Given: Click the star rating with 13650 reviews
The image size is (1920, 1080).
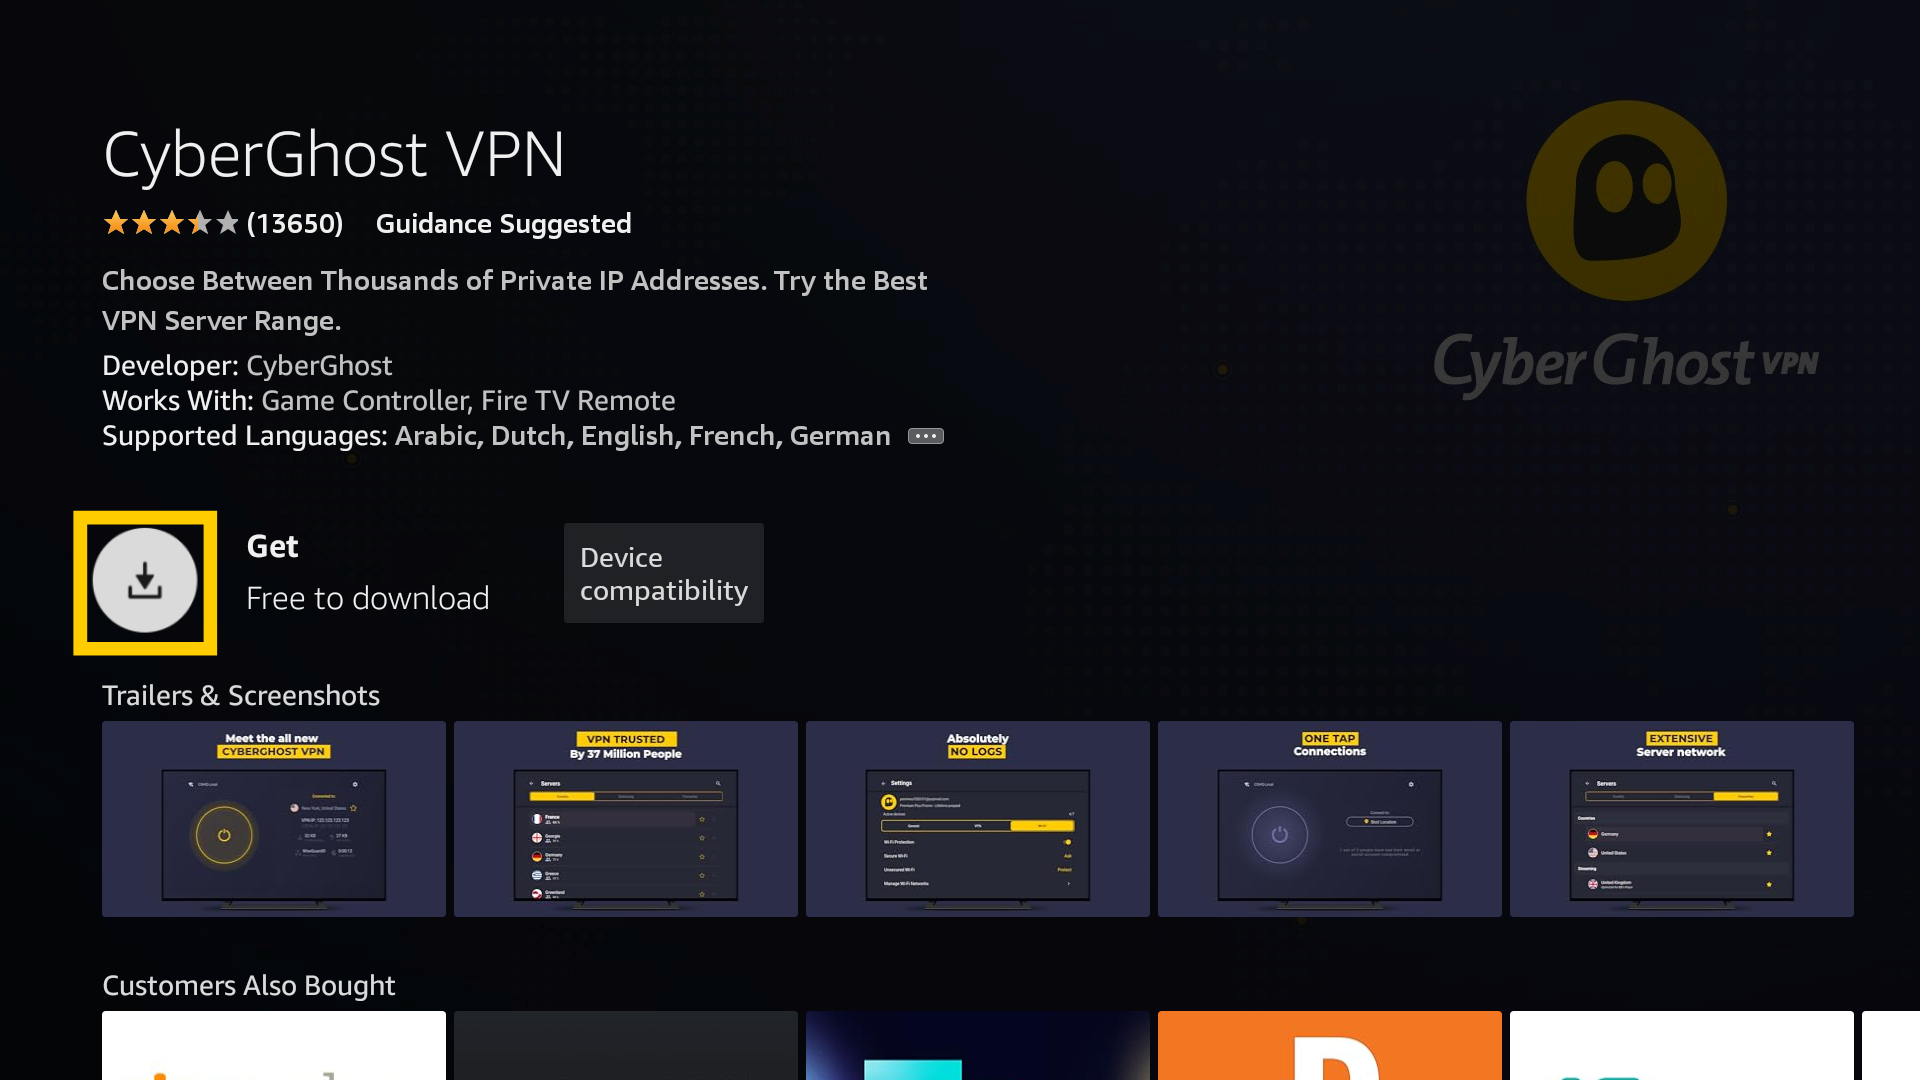Looking at the screenshot, I should point(223,223).
